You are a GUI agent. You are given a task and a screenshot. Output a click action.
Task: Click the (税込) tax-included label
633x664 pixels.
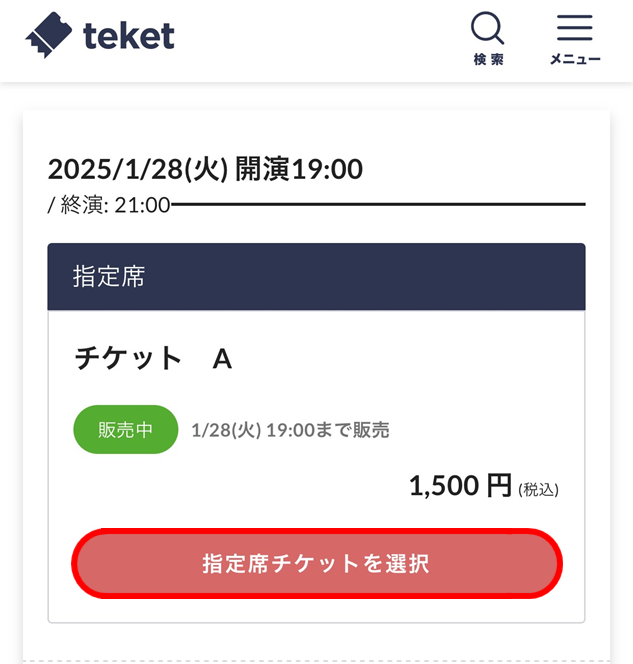(538, 490)
